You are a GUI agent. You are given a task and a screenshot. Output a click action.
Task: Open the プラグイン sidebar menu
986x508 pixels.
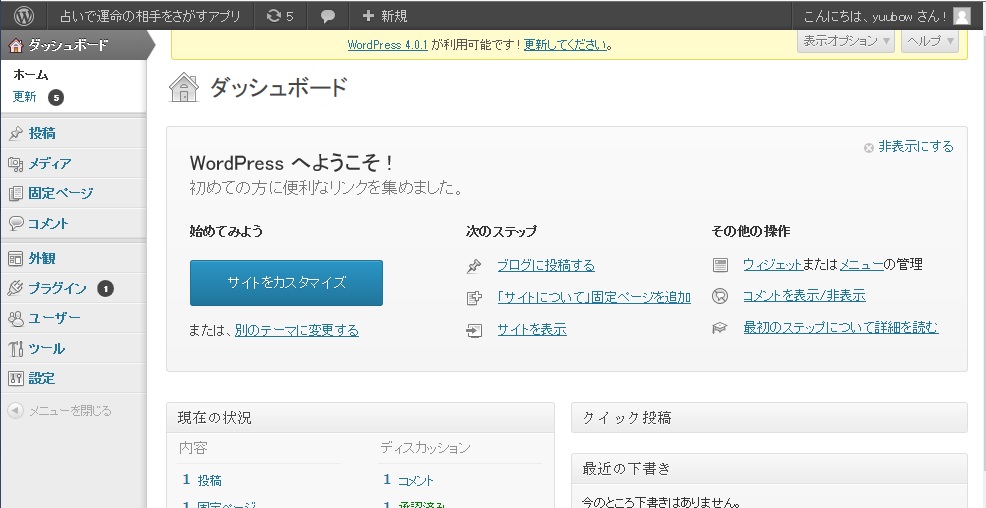74,288
